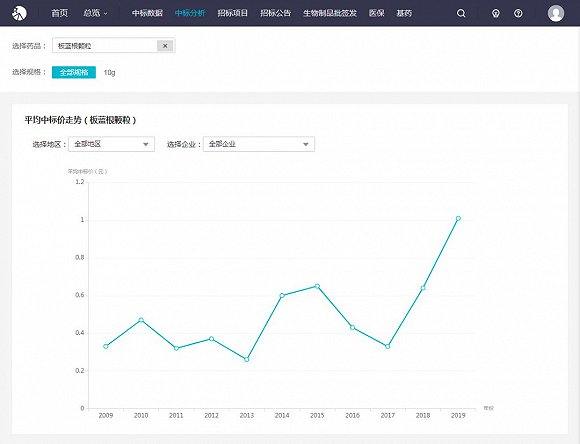Viewport: 580px width, 444px height.
Task: Click the site logo in the navigation bar
Action: coord(19,13)
